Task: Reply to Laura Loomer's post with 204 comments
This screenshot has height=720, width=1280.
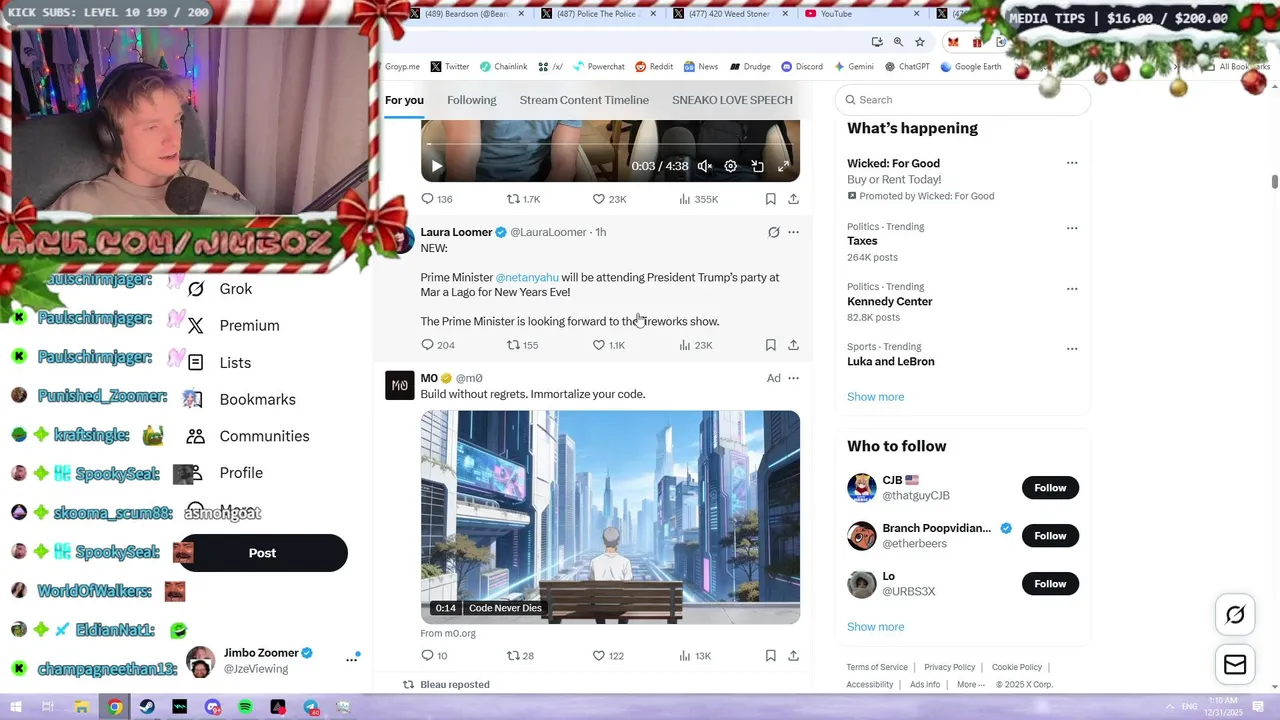Action: (x=437, y=345)
